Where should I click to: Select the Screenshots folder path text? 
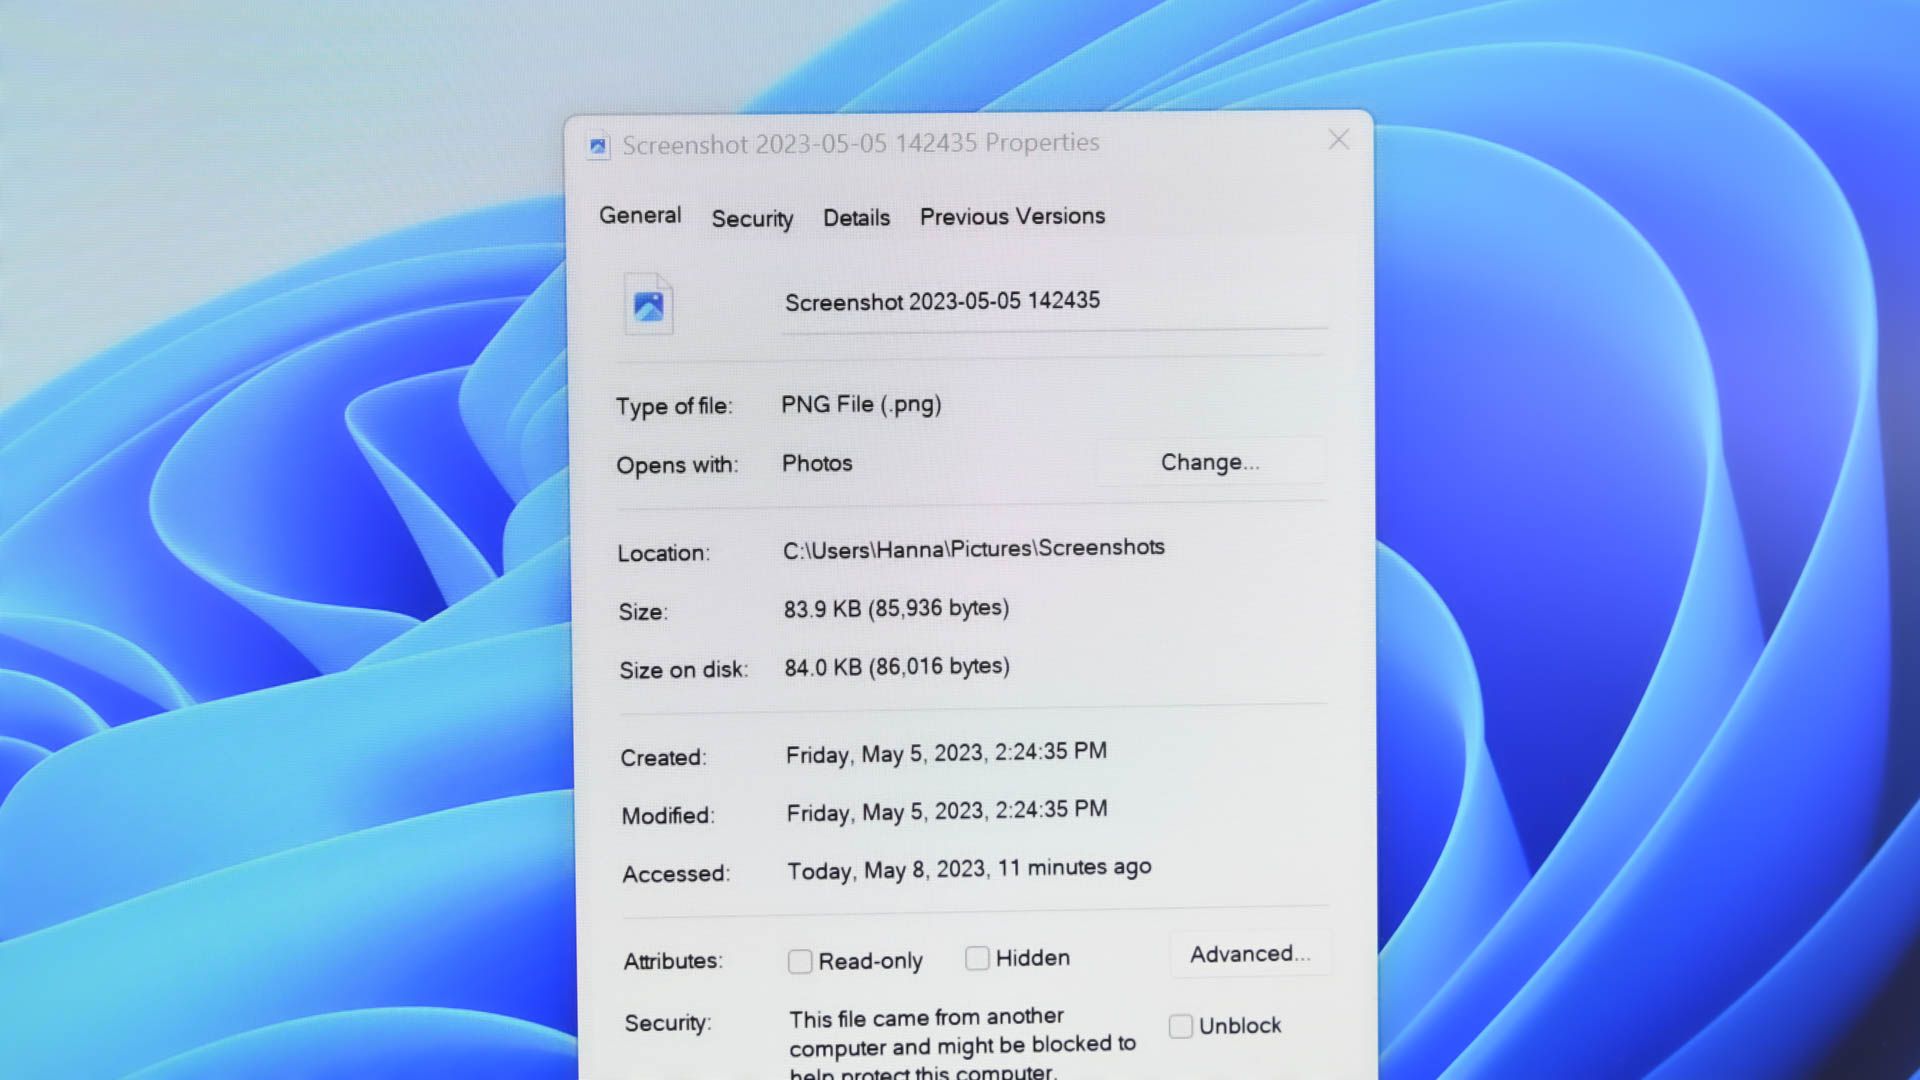974,548
